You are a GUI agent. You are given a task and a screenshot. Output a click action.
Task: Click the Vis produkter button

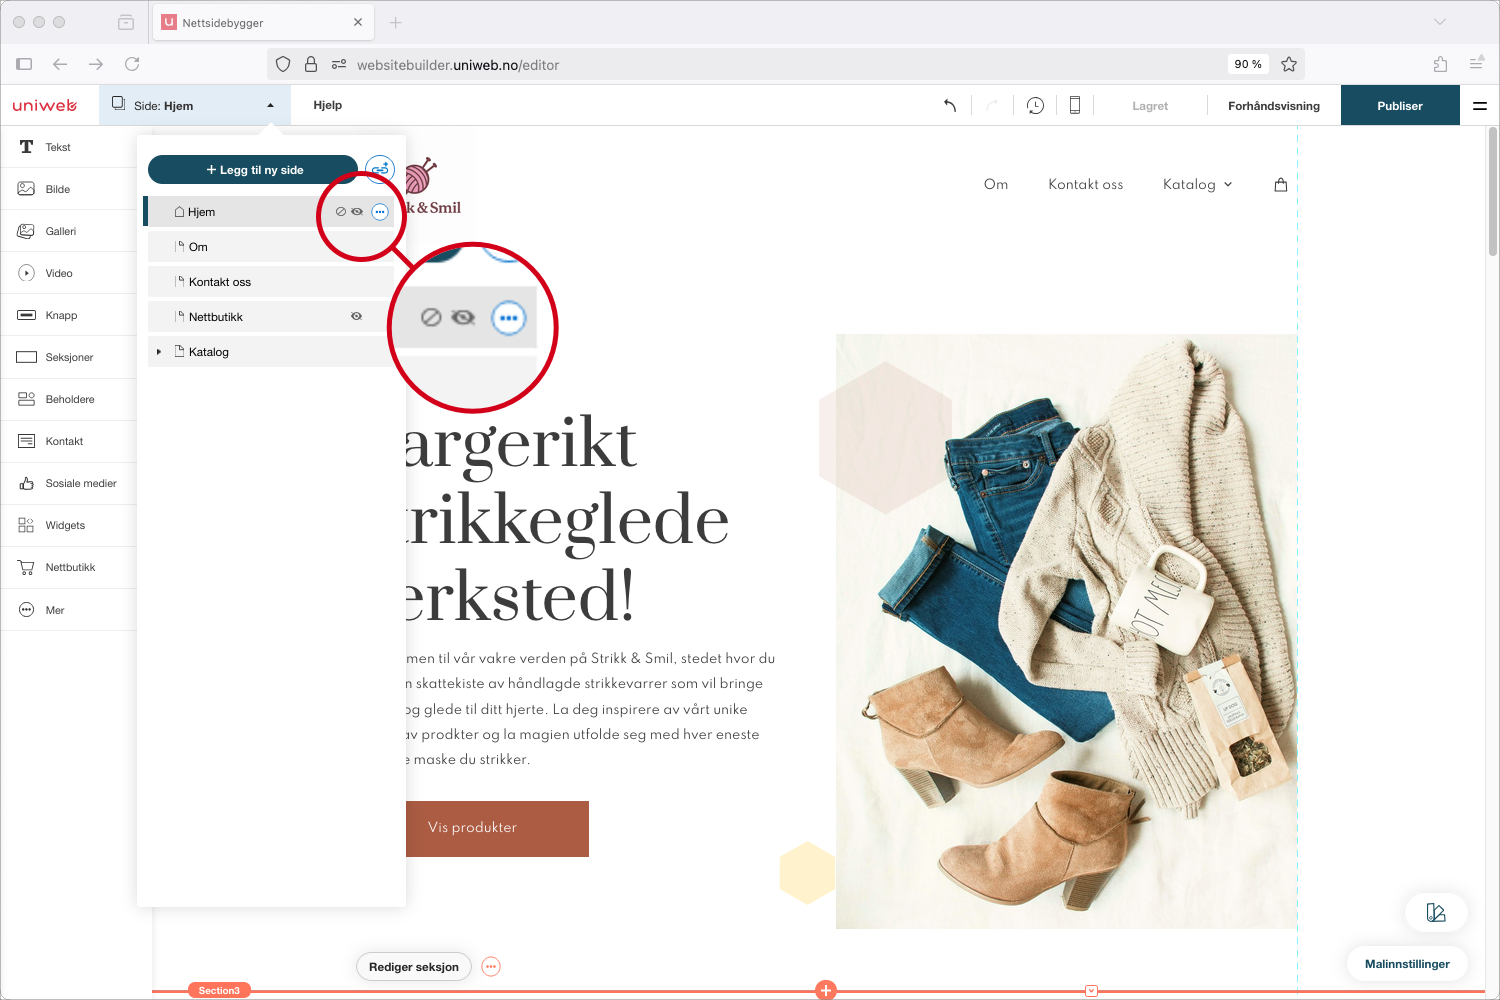pyautogui.click(x=497, y=829)
